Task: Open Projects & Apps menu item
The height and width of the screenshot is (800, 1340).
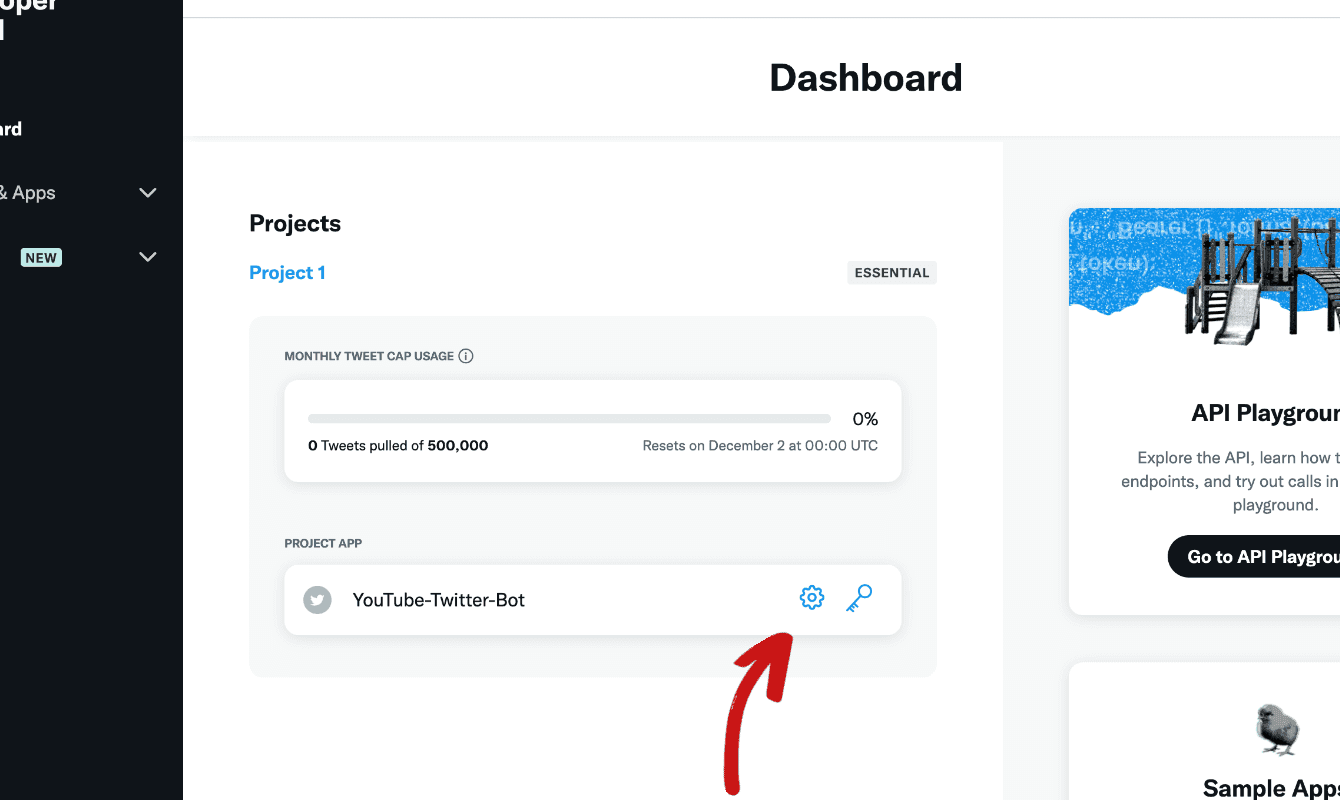Action: [28, 193]
